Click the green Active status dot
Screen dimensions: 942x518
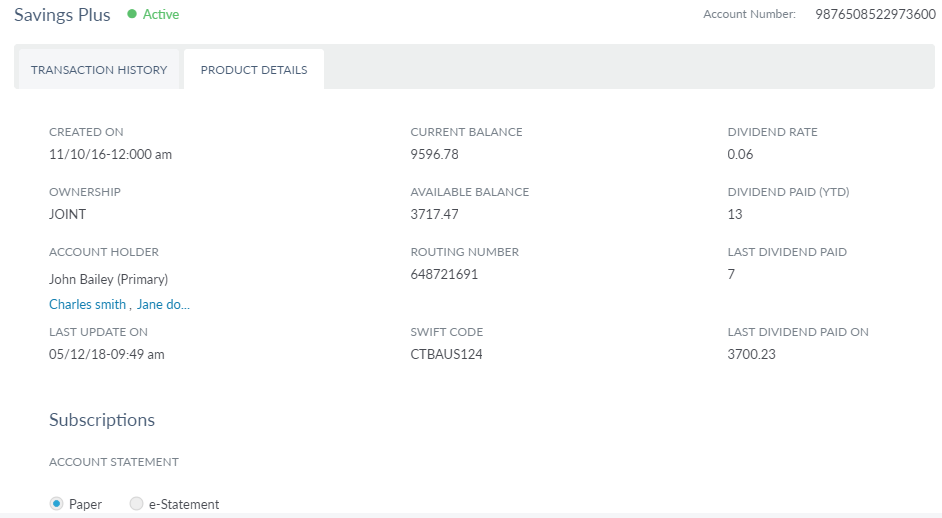(x=132, y=14)
